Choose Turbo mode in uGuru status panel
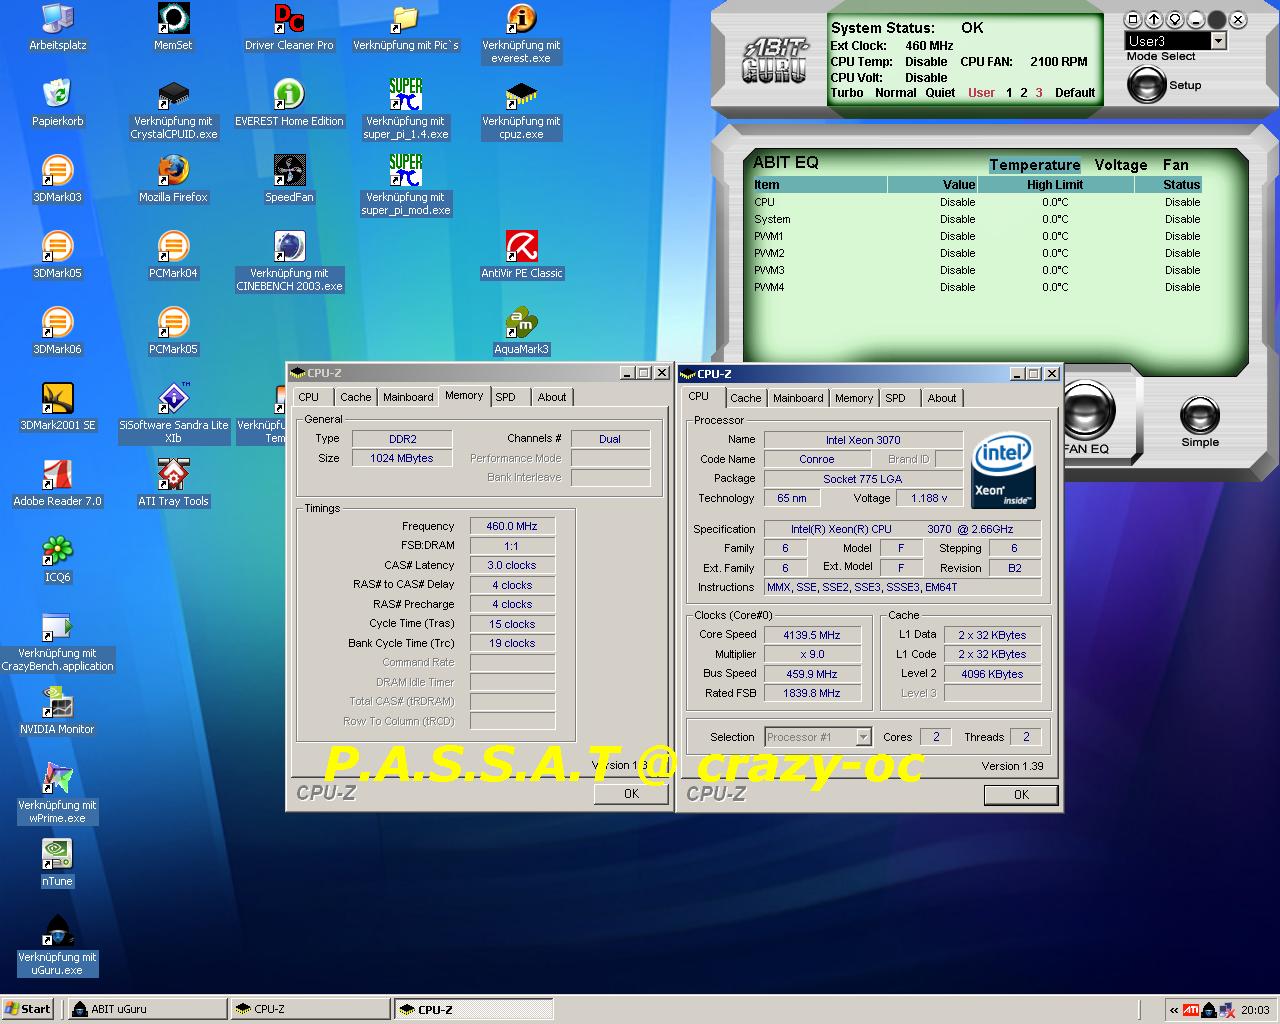 tap(847, 93)
